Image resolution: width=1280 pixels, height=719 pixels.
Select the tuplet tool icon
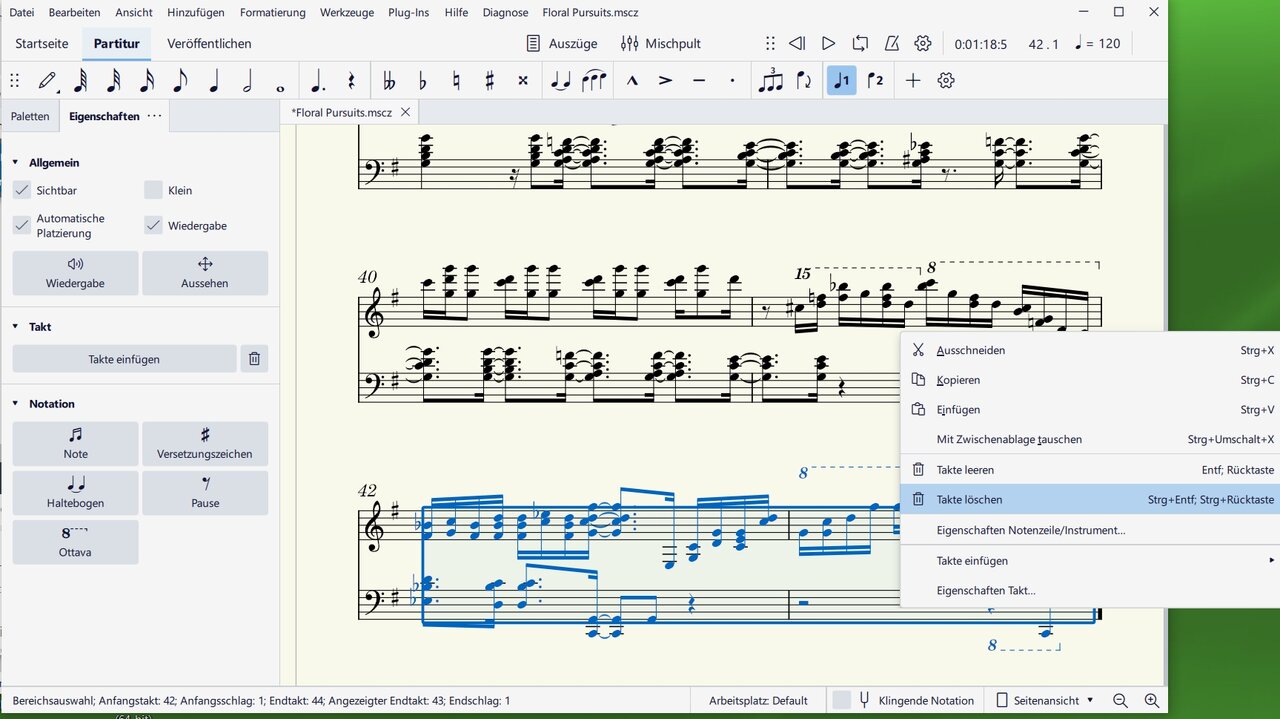pyautogui.click(x=770, y=81)
